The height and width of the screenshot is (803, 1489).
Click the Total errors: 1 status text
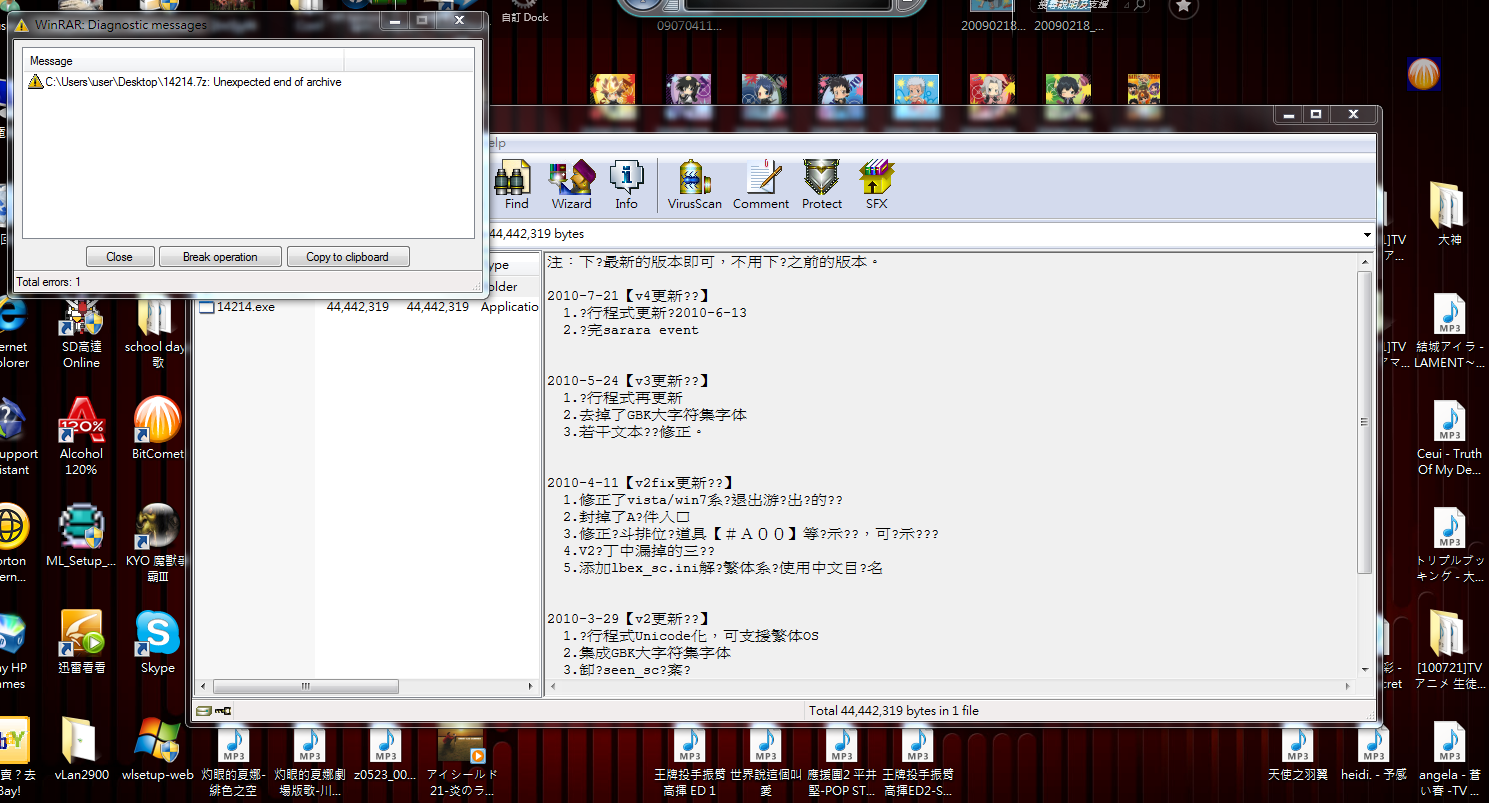coord(48,282)
